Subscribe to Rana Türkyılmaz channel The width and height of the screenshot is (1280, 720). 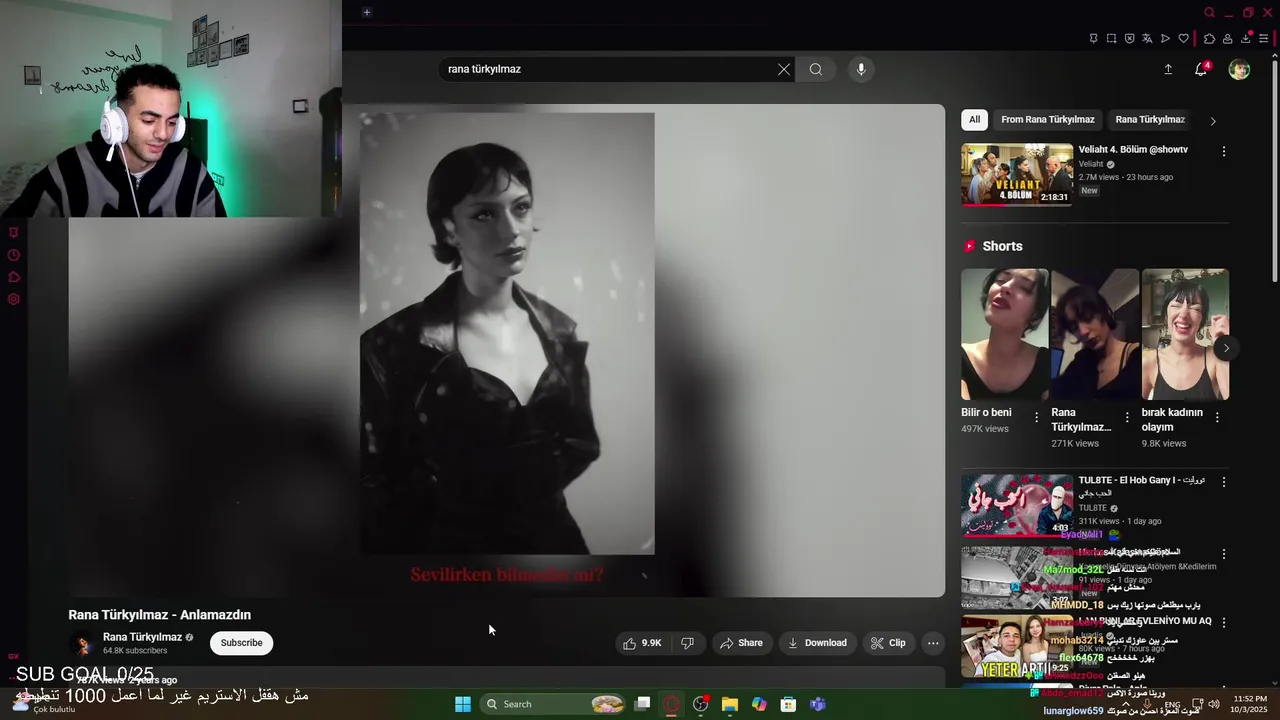click(x=241, y=643)
